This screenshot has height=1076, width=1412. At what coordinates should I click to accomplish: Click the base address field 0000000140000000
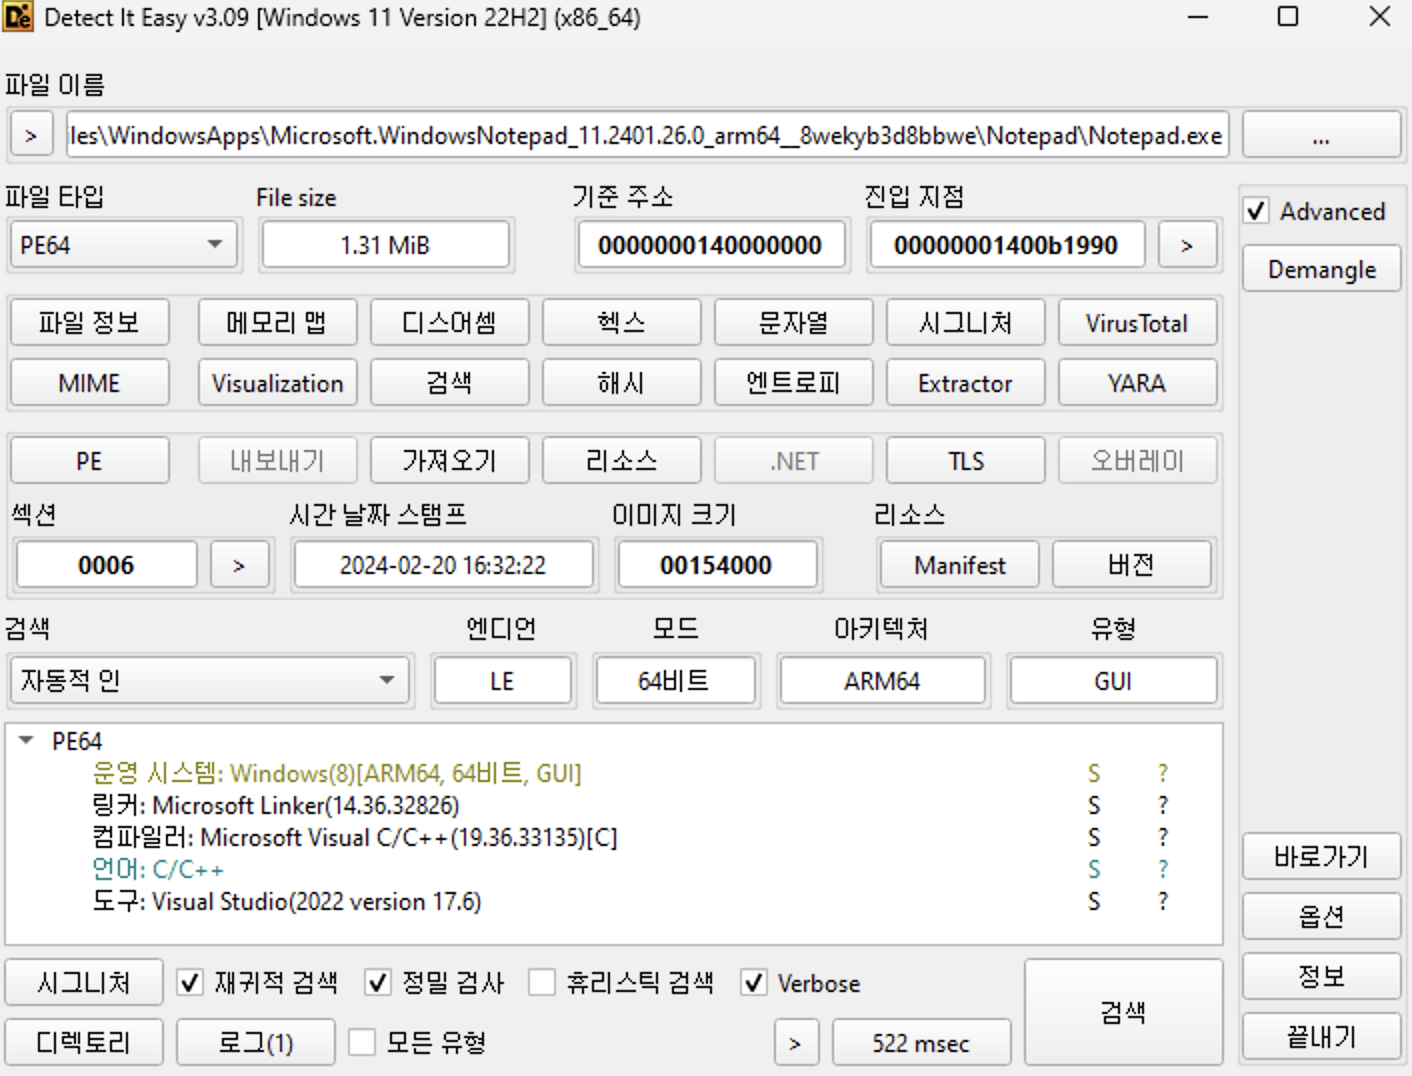coord(710,245)
